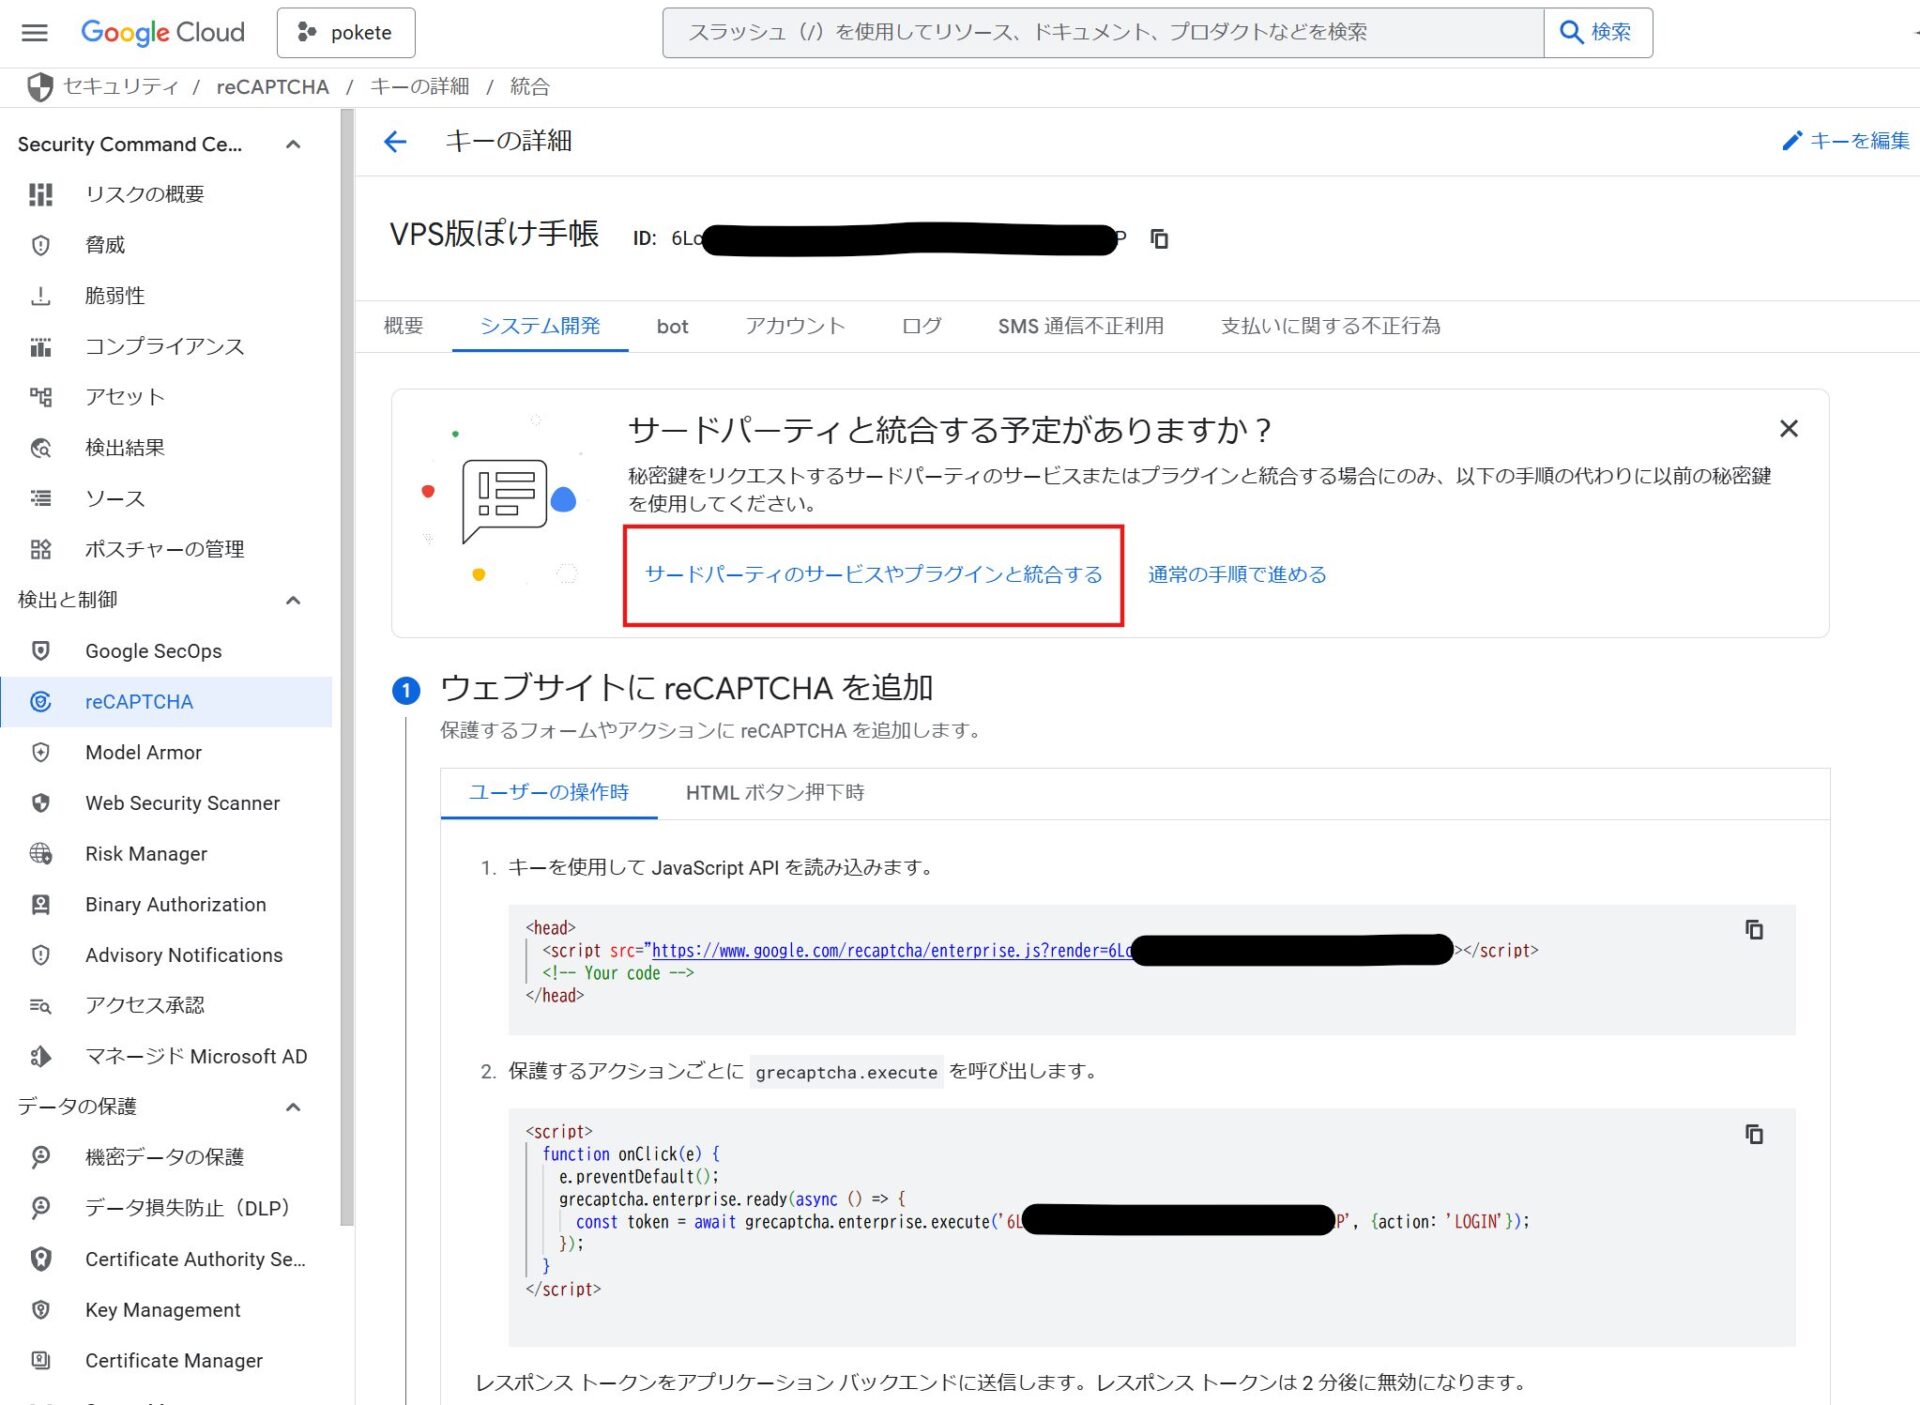Select ユーザーの操作時 code tab
Image resolution: width=1920 pixels, height=1405 pixels.
(x=548, y=792)
